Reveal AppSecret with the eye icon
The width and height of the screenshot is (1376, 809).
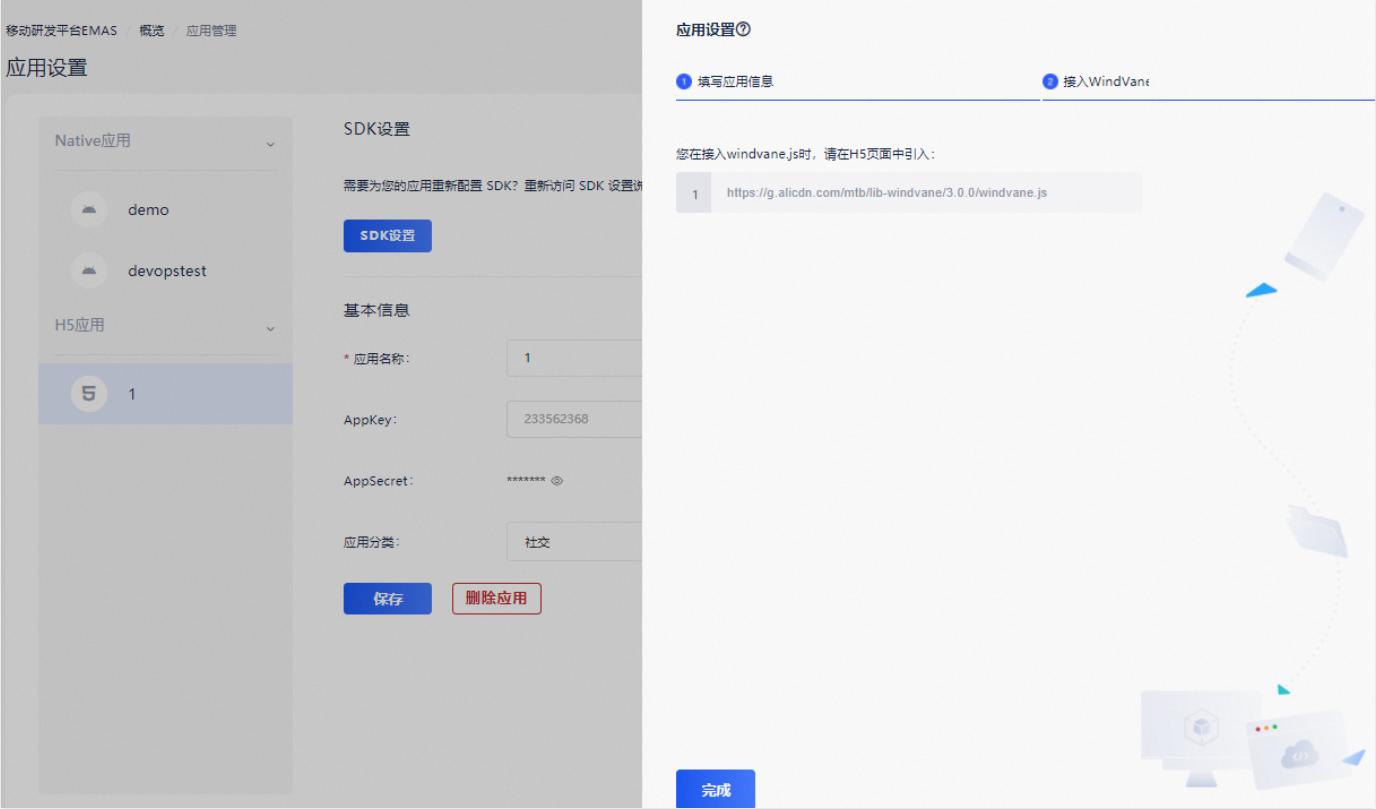[x=557, y=481]
